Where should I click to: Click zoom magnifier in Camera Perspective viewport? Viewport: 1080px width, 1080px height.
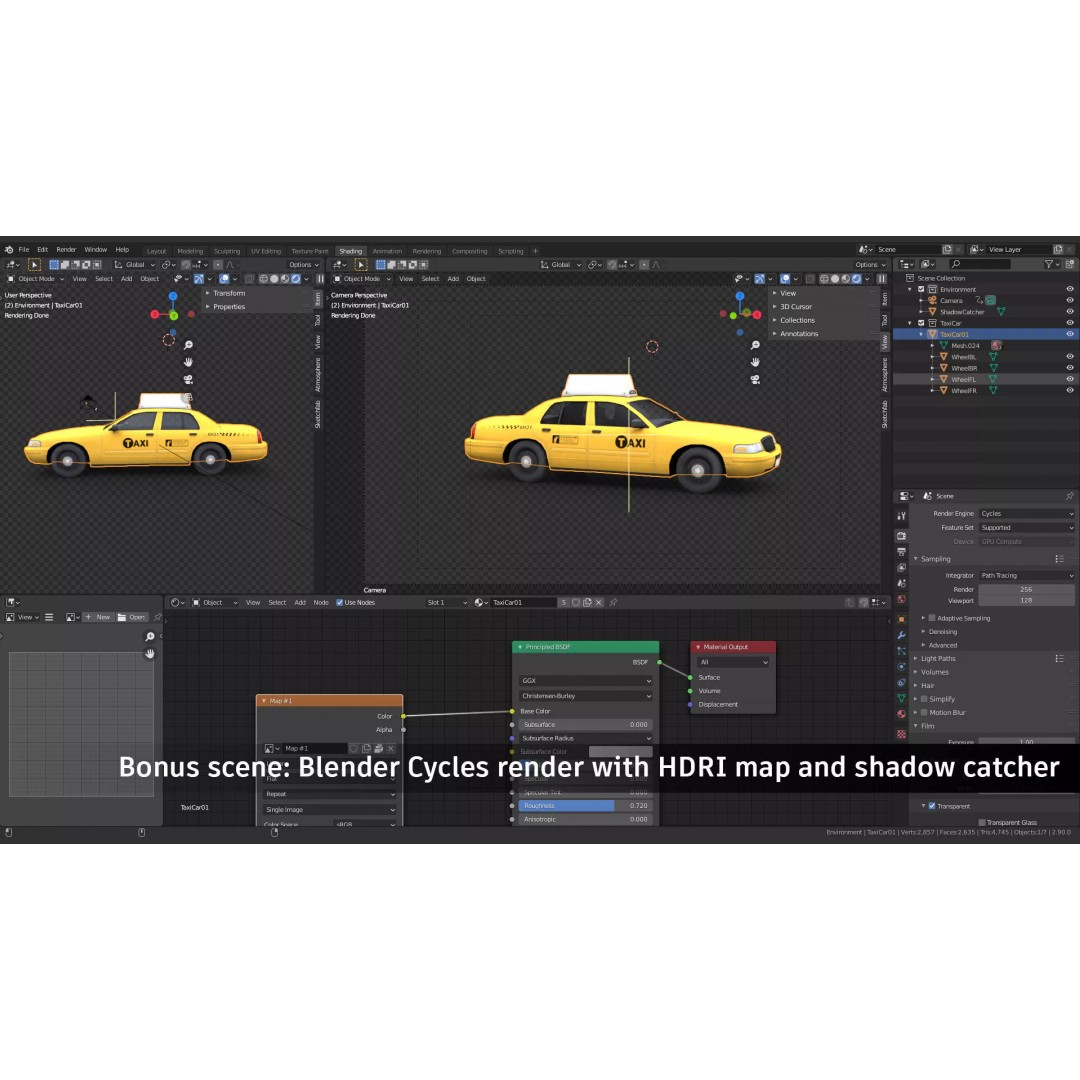point(756,345)
